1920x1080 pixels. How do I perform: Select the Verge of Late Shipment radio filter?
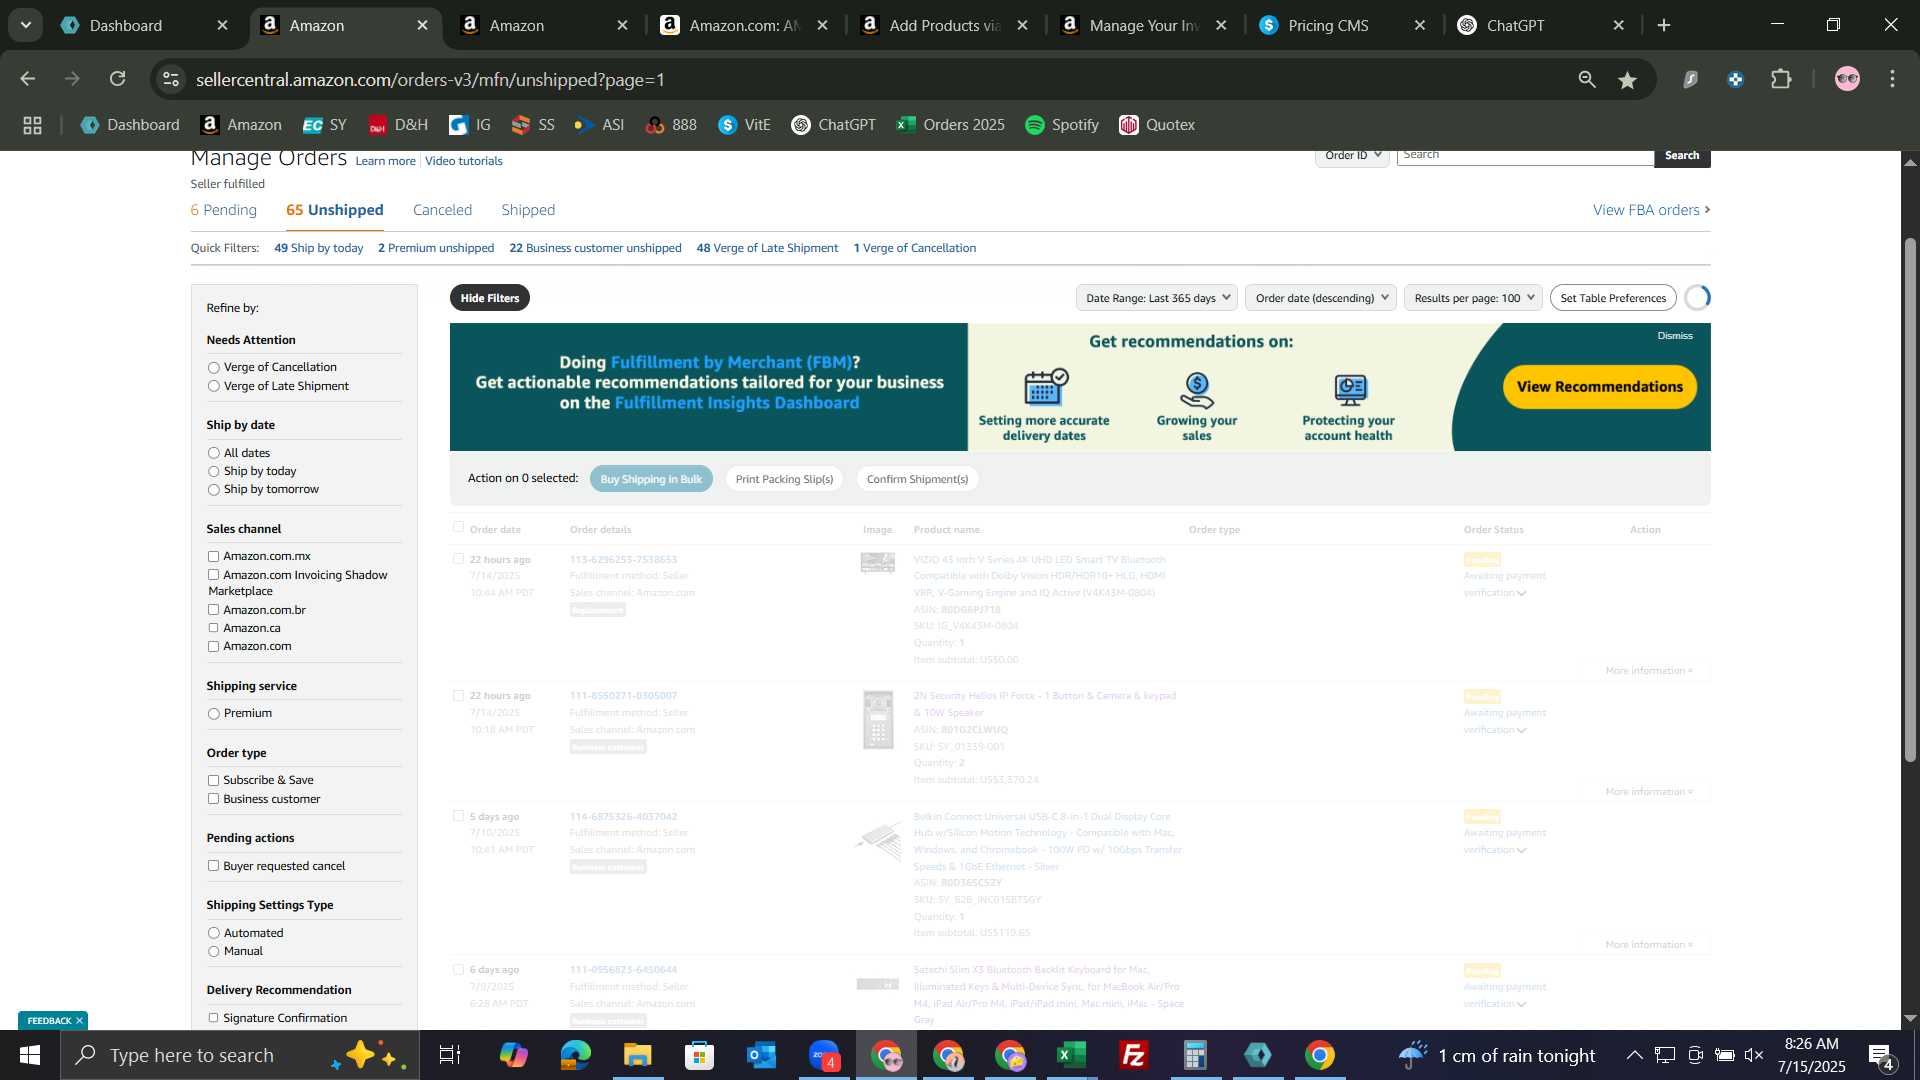213,386
